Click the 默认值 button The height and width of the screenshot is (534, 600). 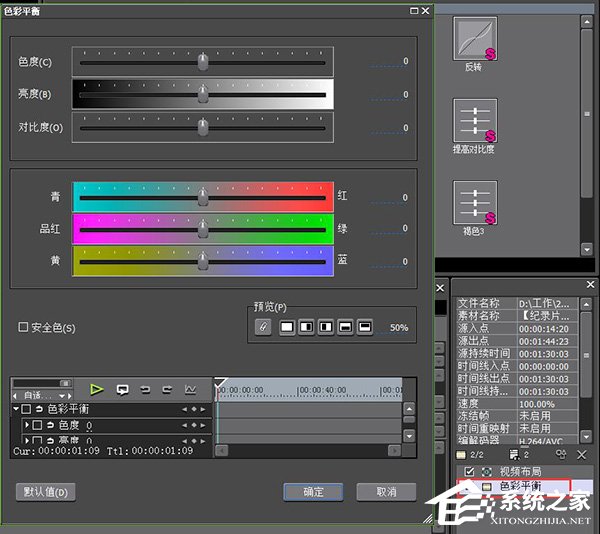[x=45, y=492]
